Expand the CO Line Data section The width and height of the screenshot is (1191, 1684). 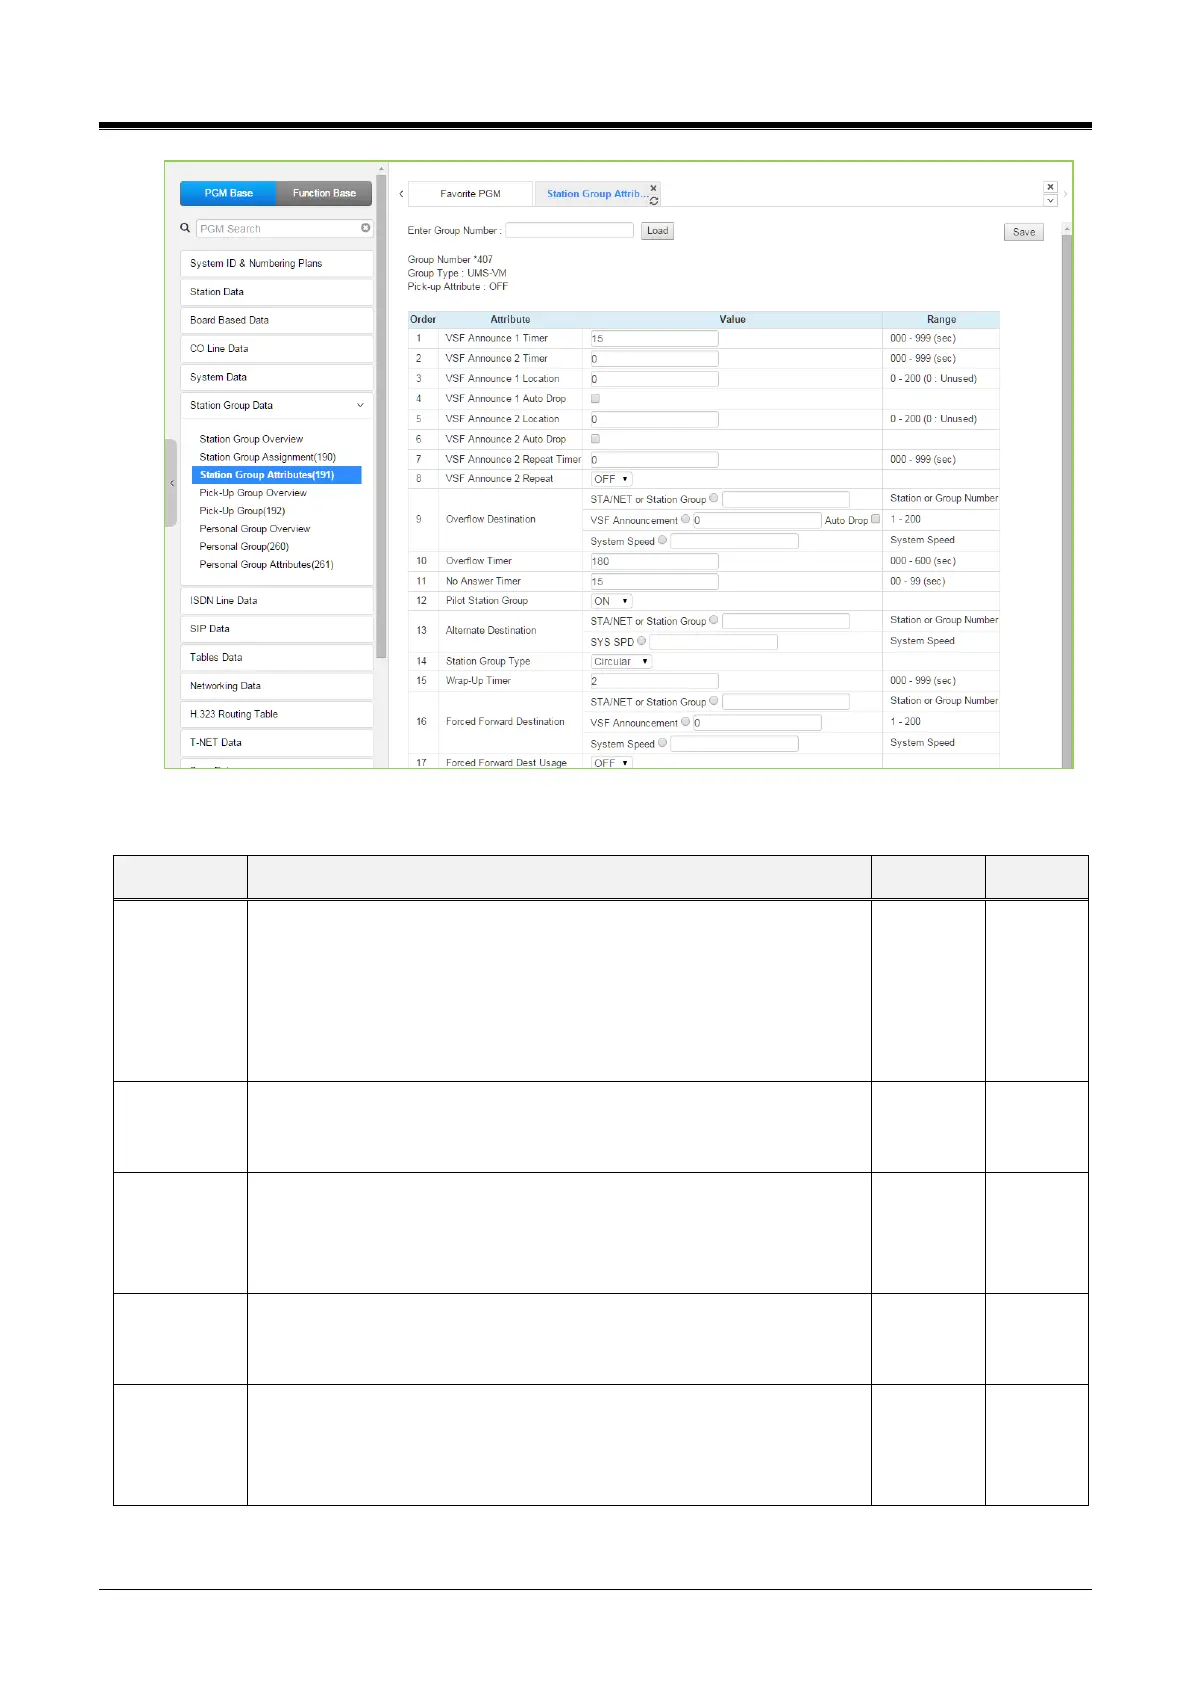click(x=276, y=348)
